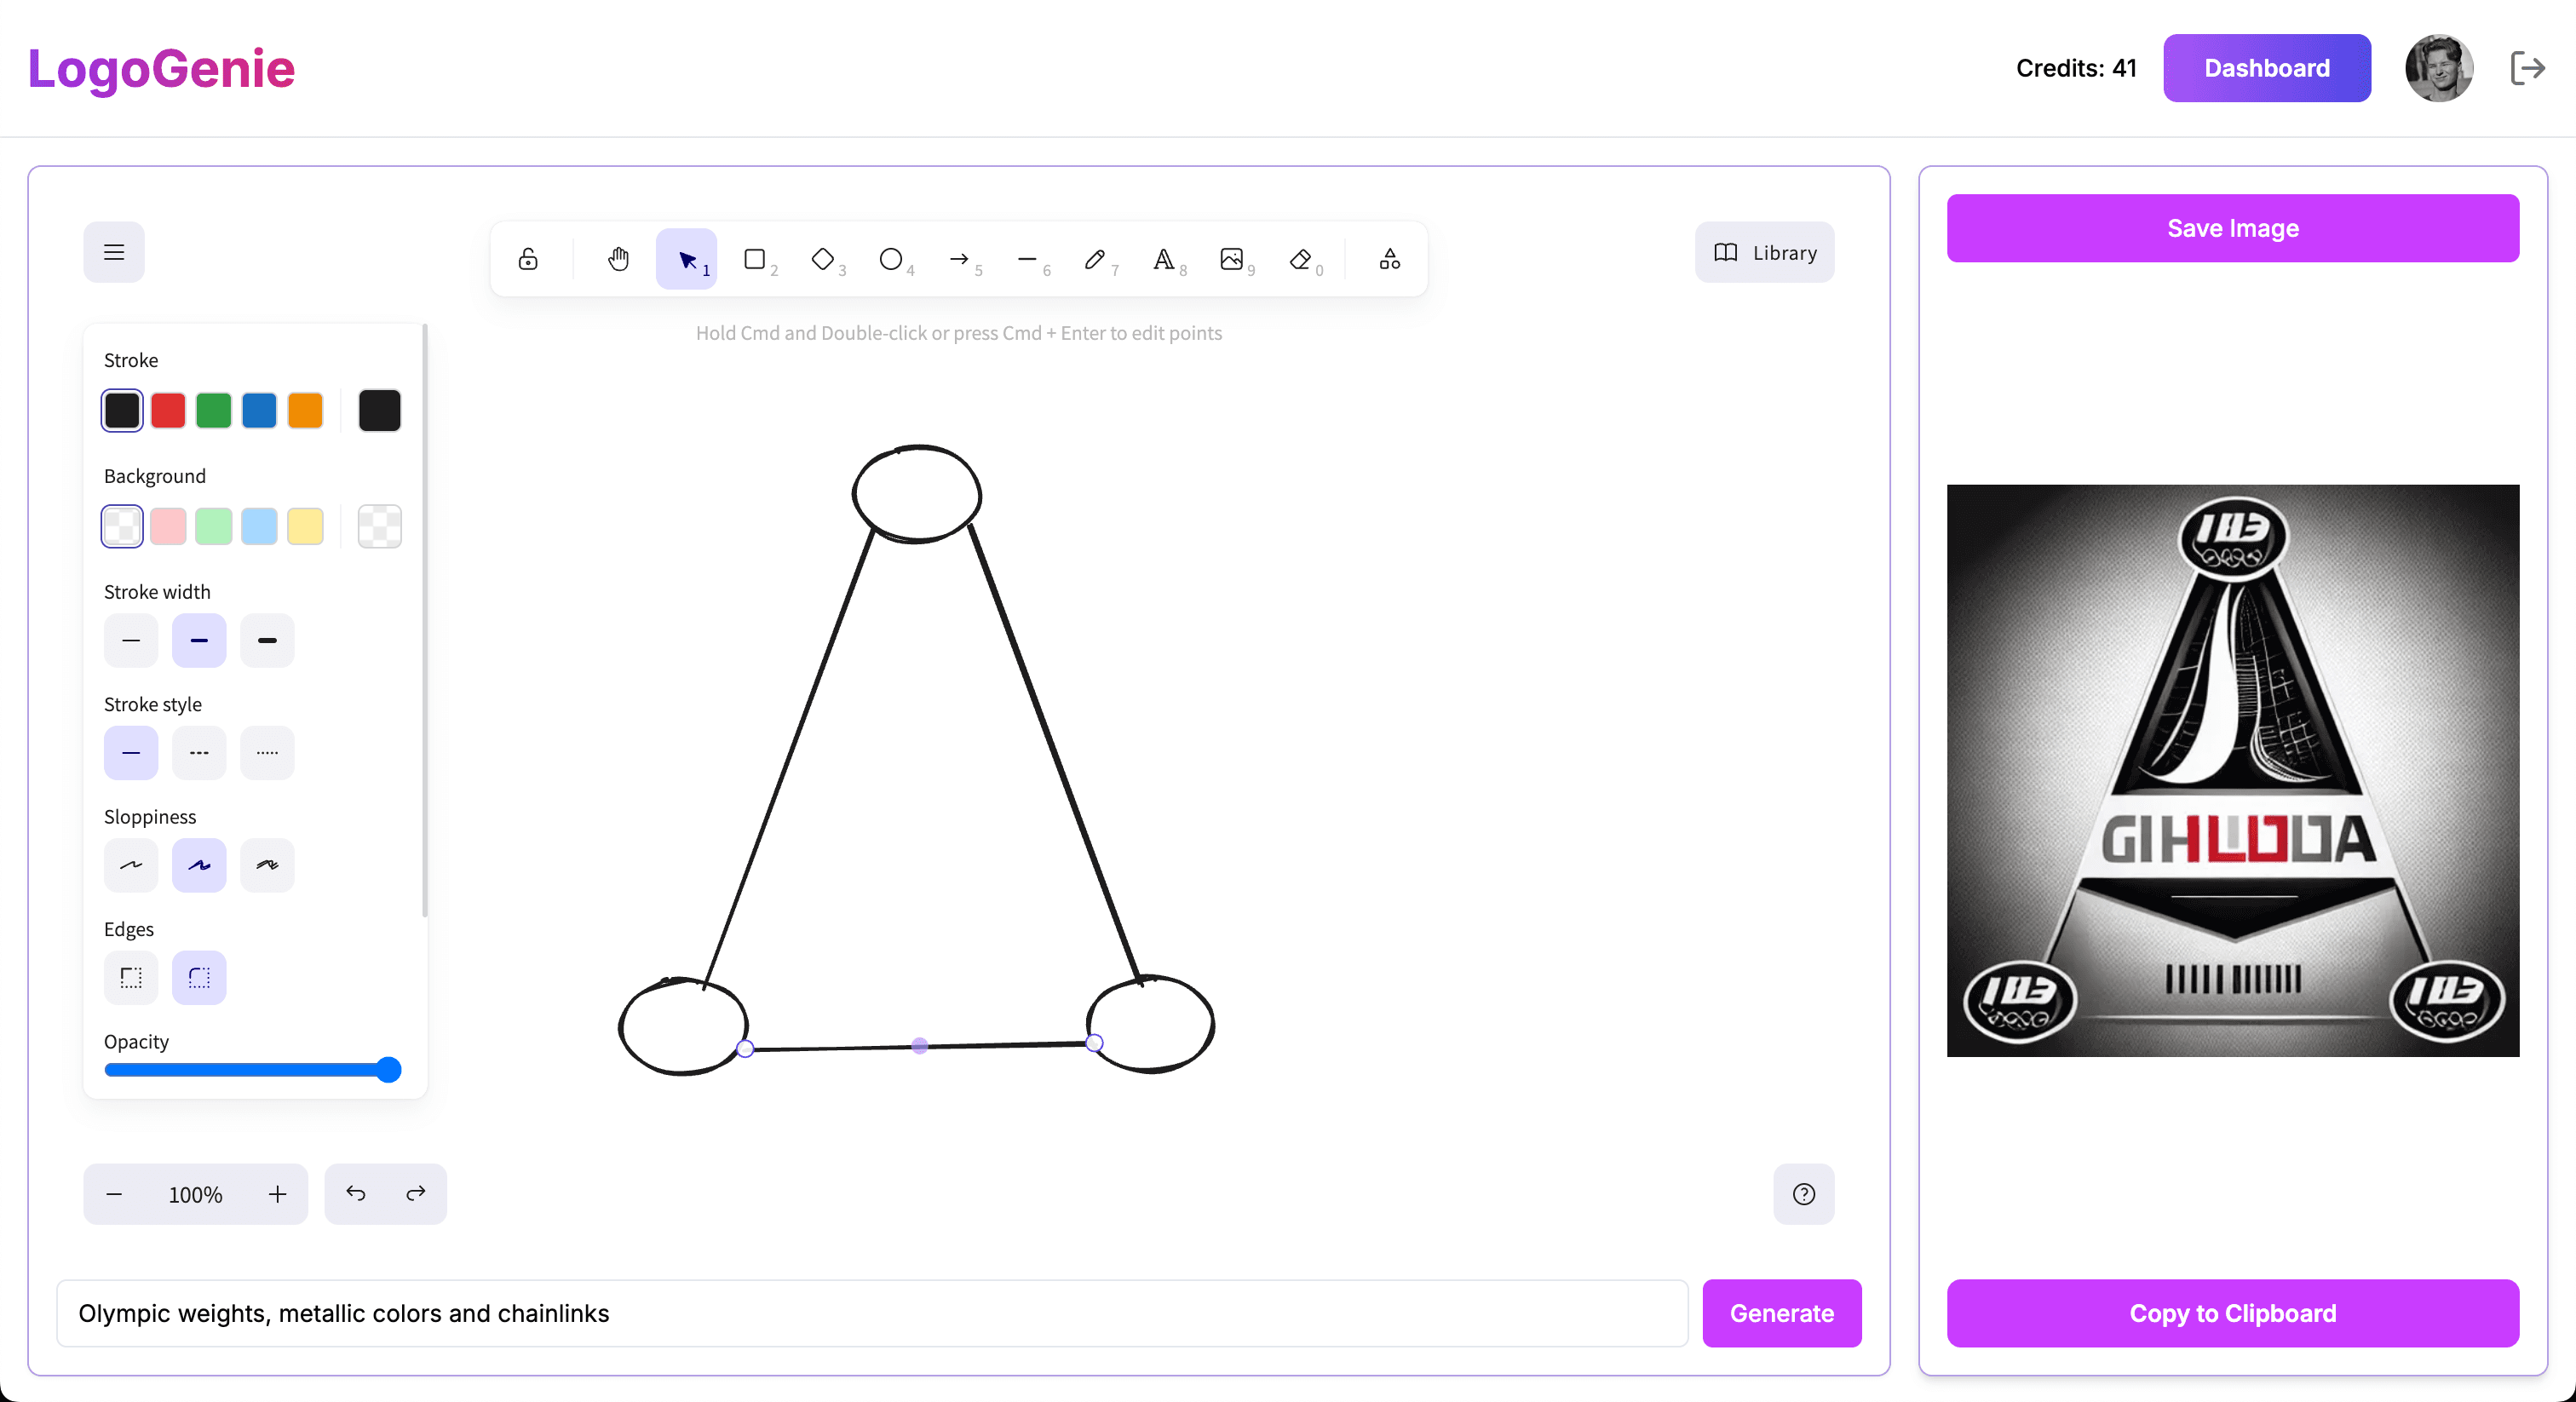2576x1402 pixels.
Task: Set stroke width to bold
Action: click(199, 640)
